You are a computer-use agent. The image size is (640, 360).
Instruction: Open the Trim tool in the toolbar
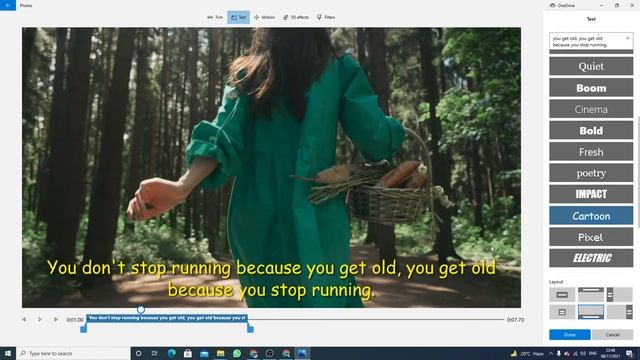(215, 17)
